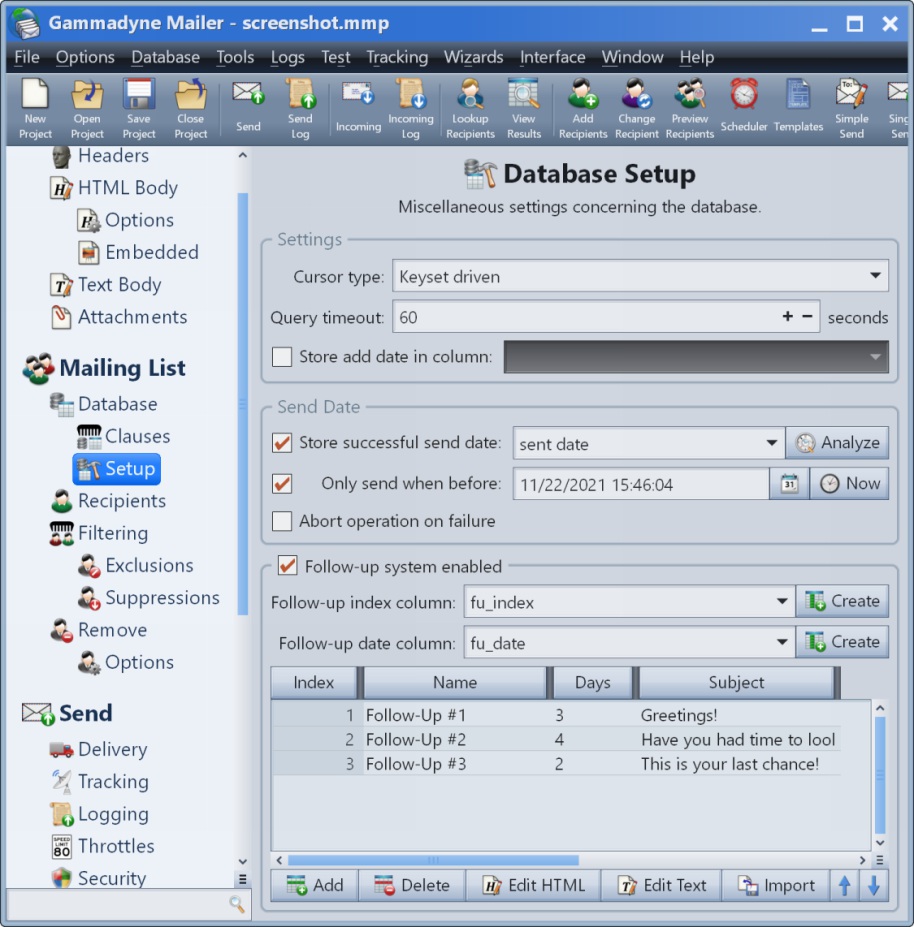The height and width of the screenshot is (927, 914).
Task: Open the Cursor type dropdown
Action: (640, 276)
